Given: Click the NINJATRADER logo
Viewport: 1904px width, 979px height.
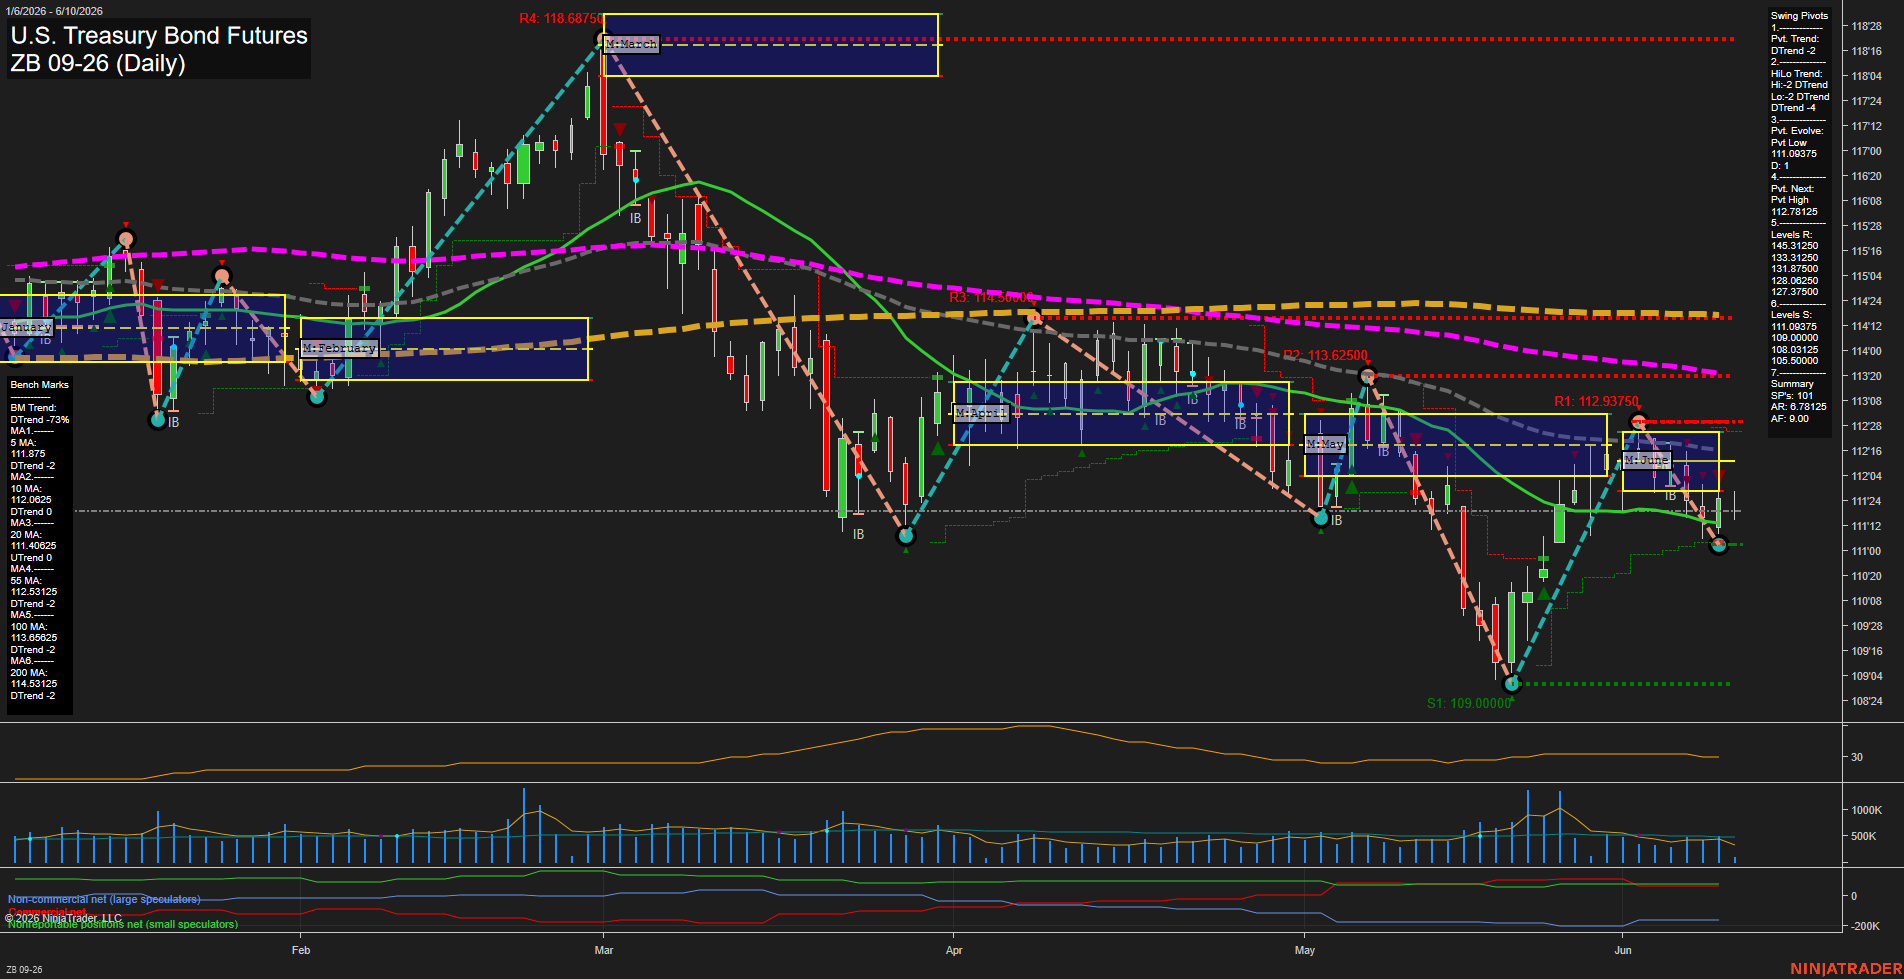Looking at the screenshot, I should [x=1846, y=969].
